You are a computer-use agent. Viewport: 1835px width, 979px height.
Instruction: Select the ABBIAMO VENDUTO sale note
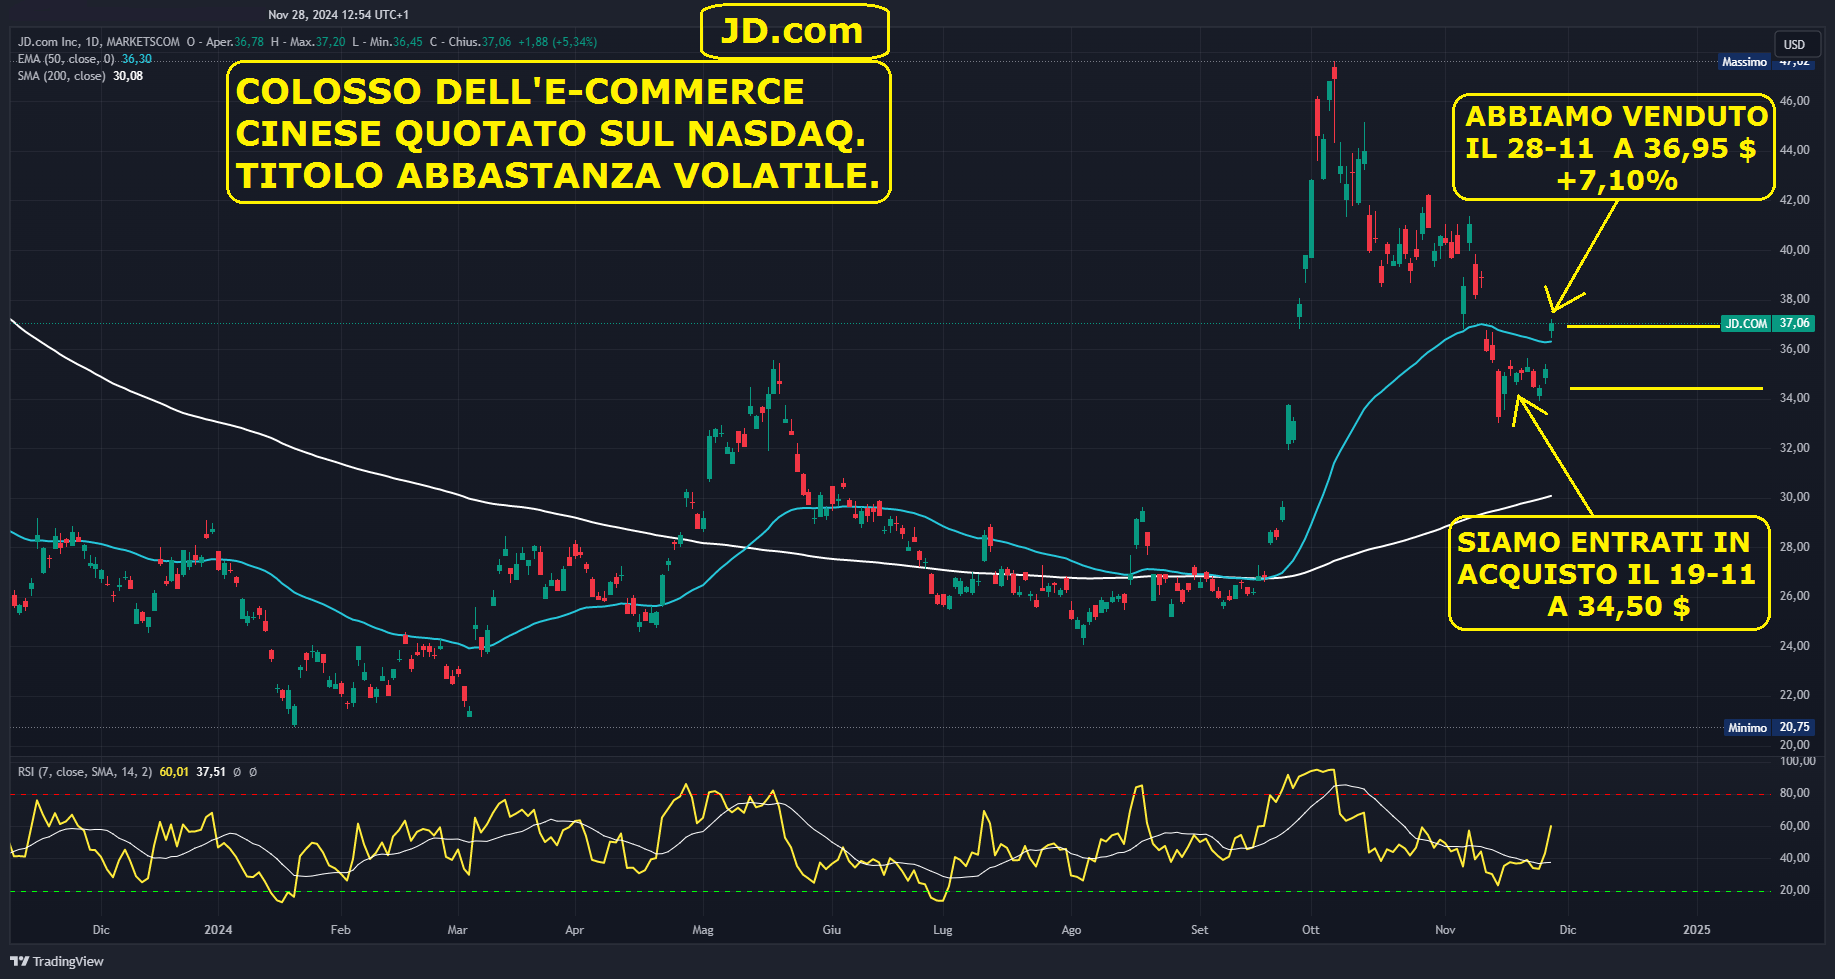1613,148
